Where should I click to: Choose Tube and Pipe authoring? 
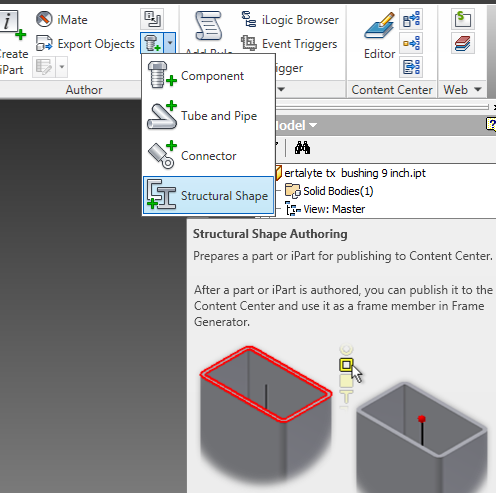point(209,116)
